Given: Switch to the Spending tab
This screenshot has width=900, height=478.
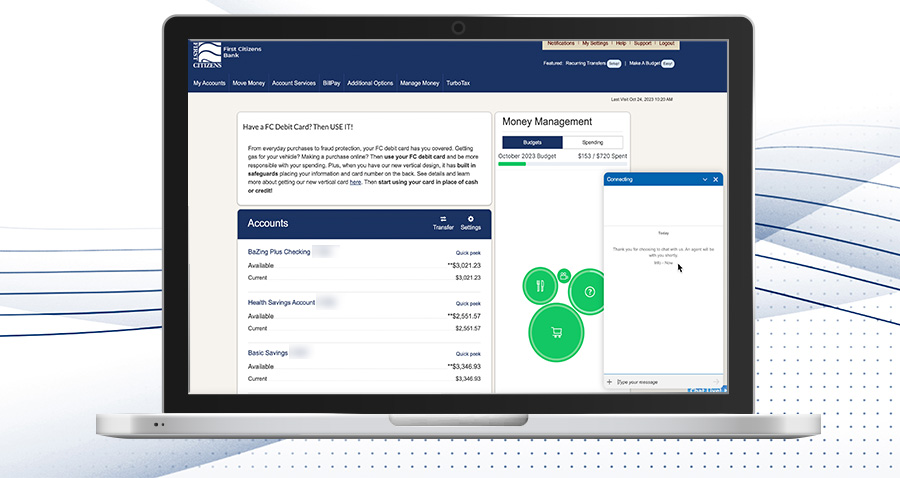Looking at the screenshot, I should tap(592, 143).
